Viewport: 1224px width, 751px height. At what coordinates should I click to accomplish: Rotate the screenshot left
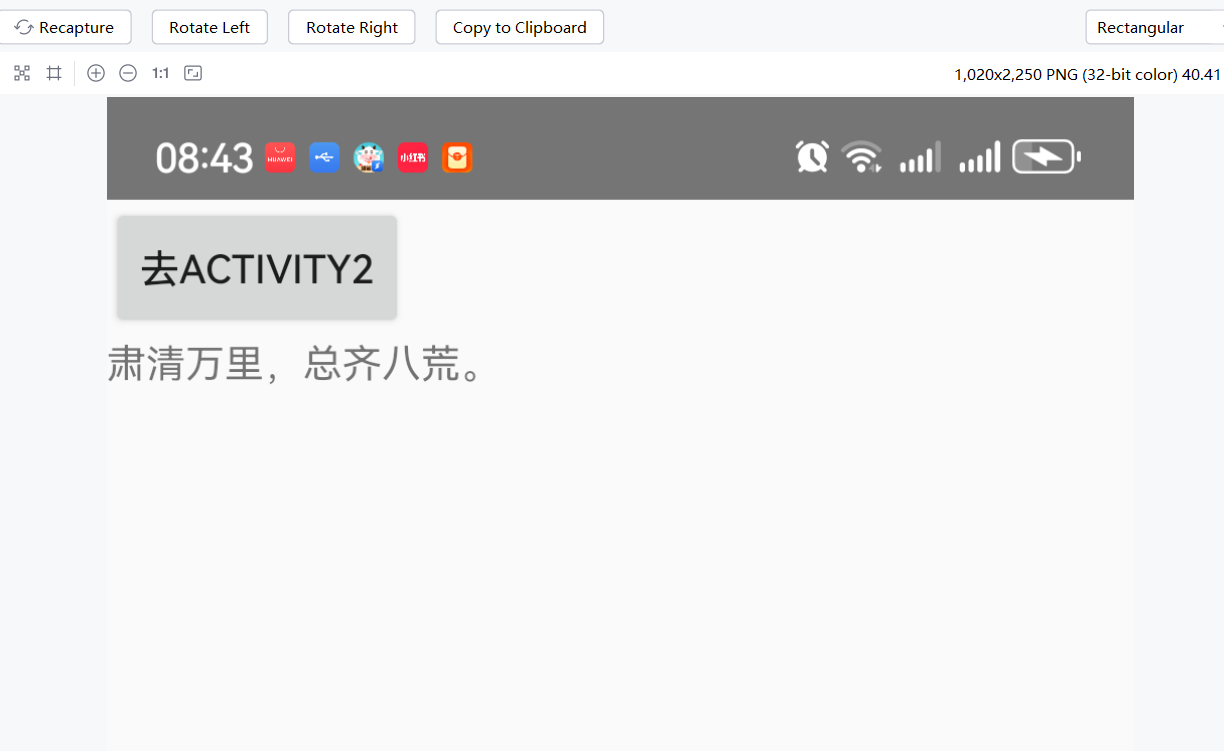(210, 27)
